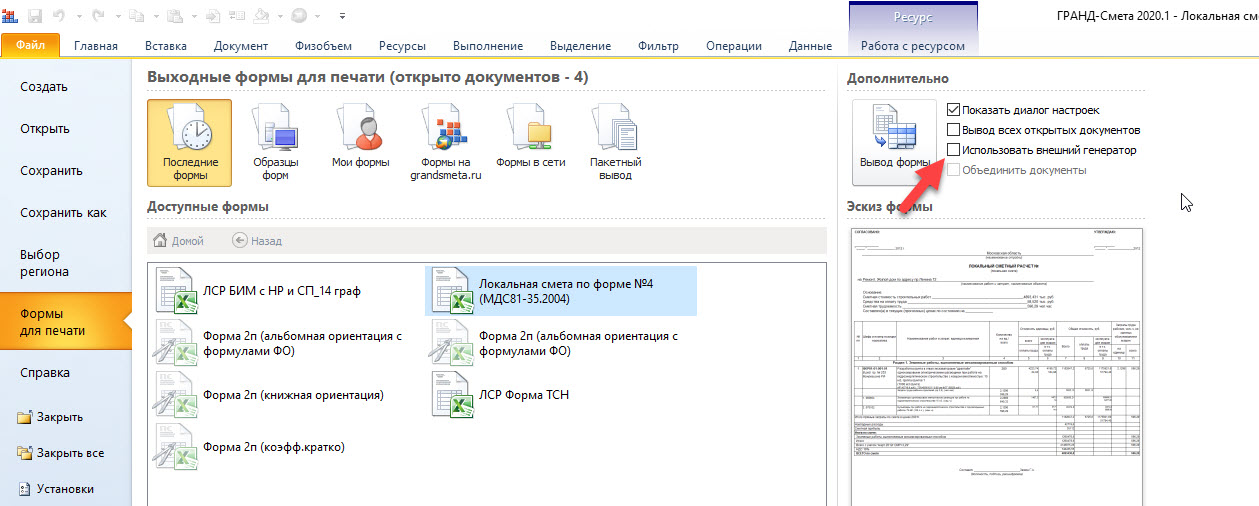Click the Объединить документы checkbox
The width and height of the screenshot is (1259, 506).
coord(953,170)
